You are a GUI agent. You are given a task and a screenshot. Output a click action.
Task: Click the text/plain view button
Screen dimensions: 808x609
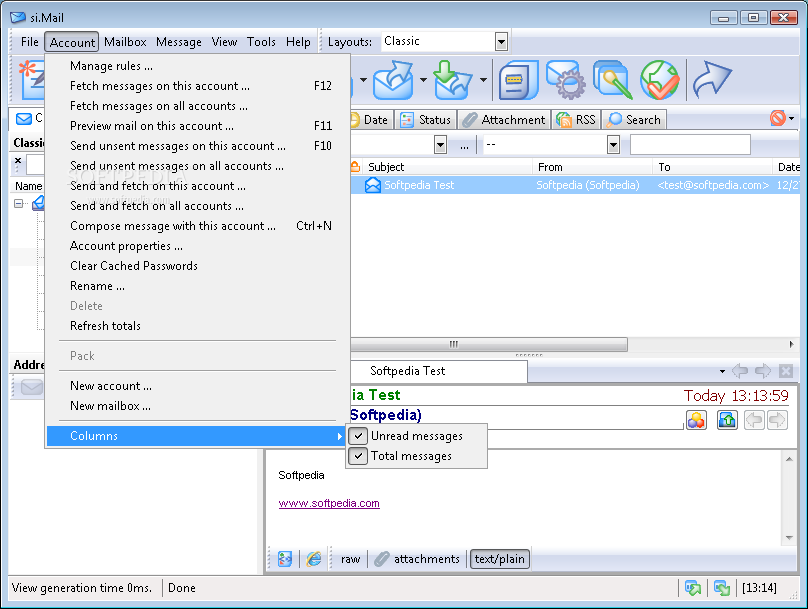coord(500,559)
